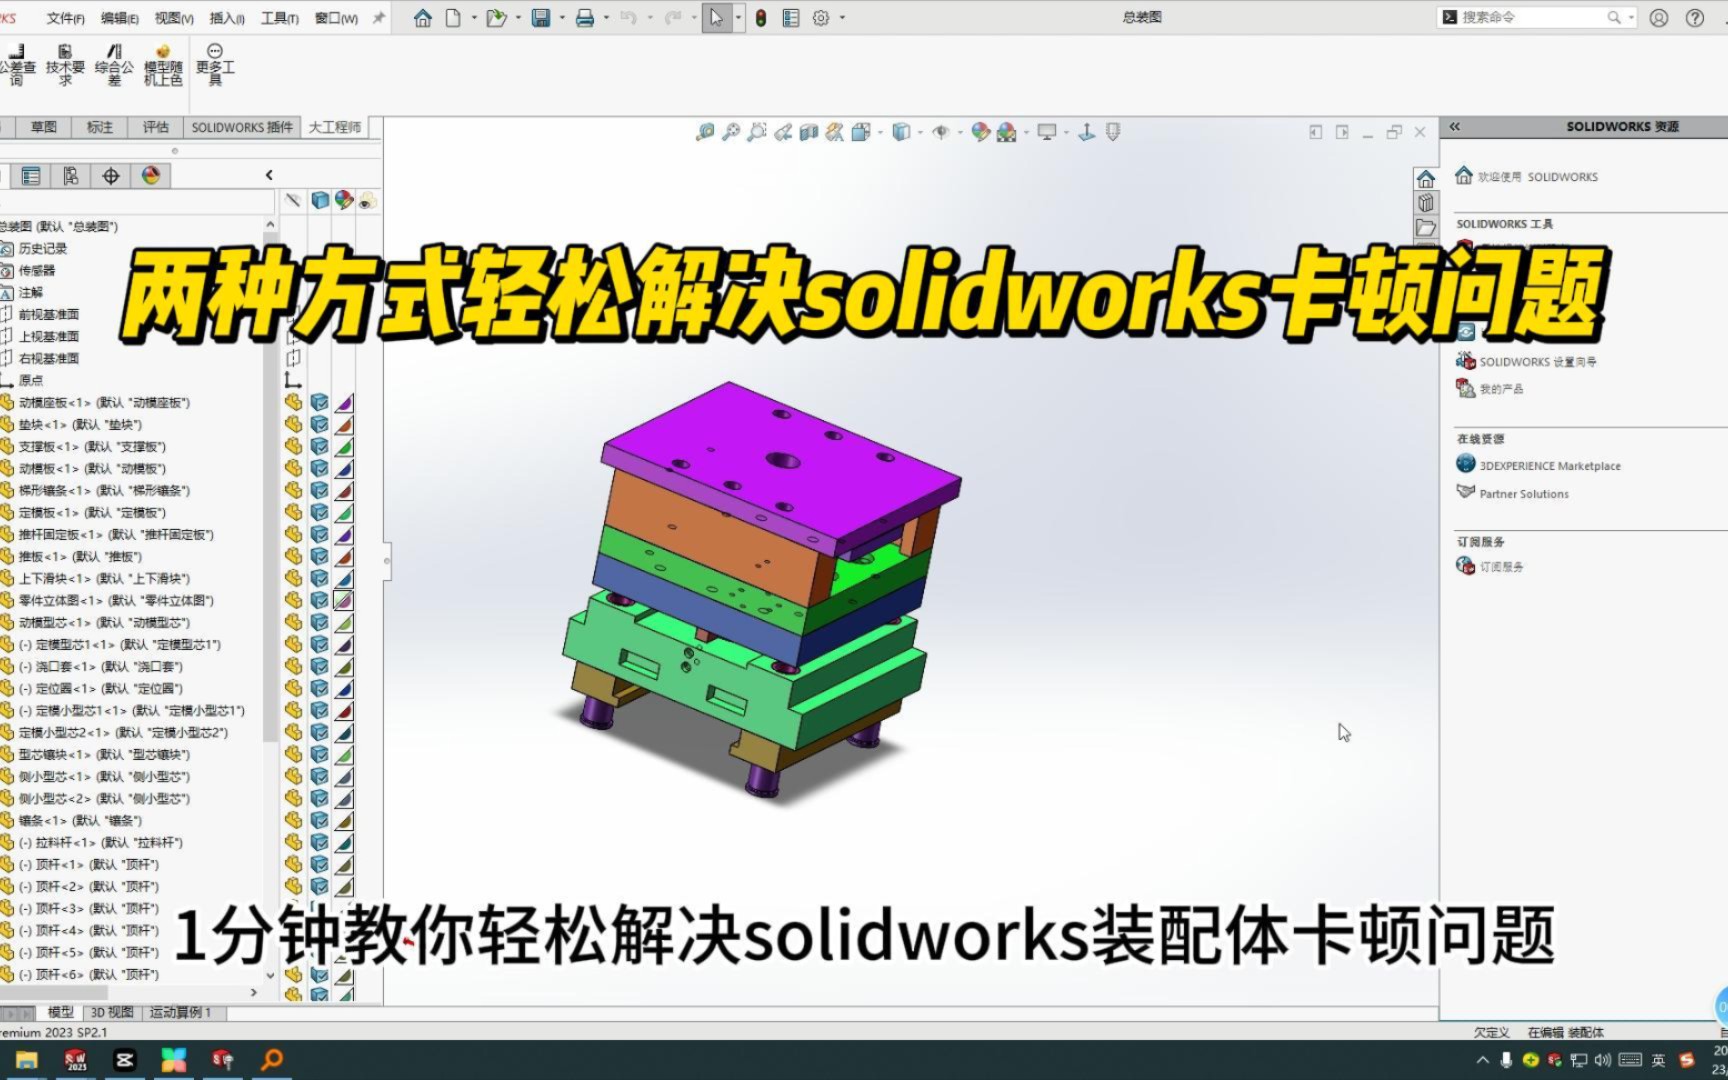Toggle display mode of 动模板<1> row
Viewport: 1728px width, 1080px height.
tap(319, 468)
